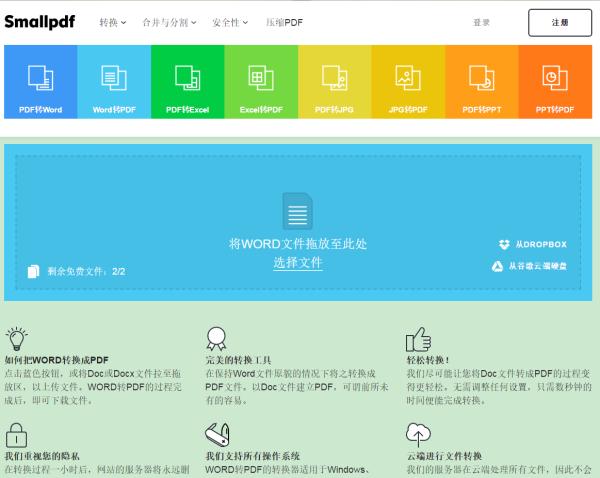
Task: Open the PDF转PPT tile
Action: coord(482,82)
